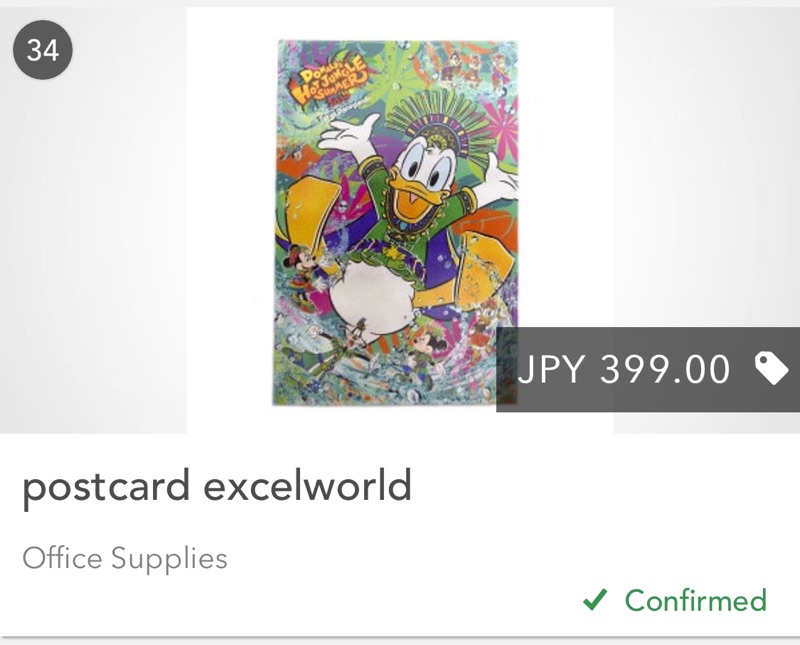Viewport: 800px width, 645px height.
Task: Tap the JPY currency code on the price banner
Action: point(552,370)
